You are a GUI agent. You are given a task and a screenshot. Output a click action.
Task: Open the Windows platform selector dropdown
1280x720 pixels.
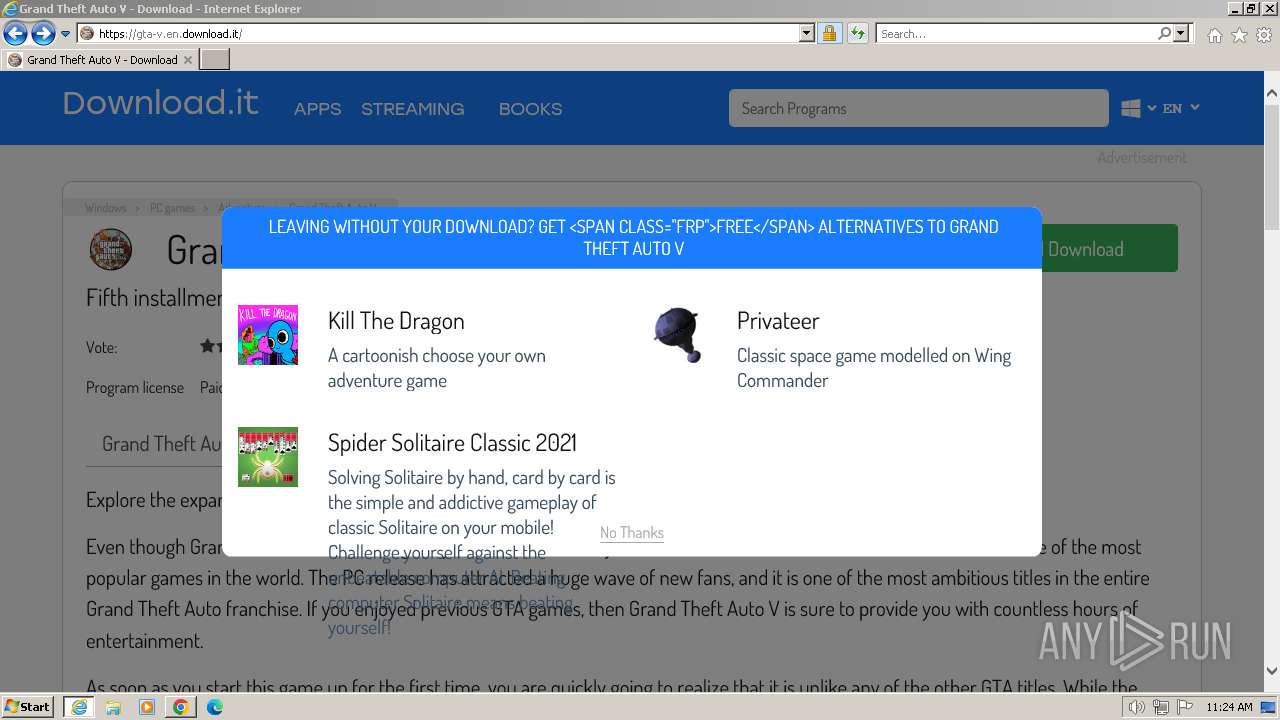tap(1138, 108)
